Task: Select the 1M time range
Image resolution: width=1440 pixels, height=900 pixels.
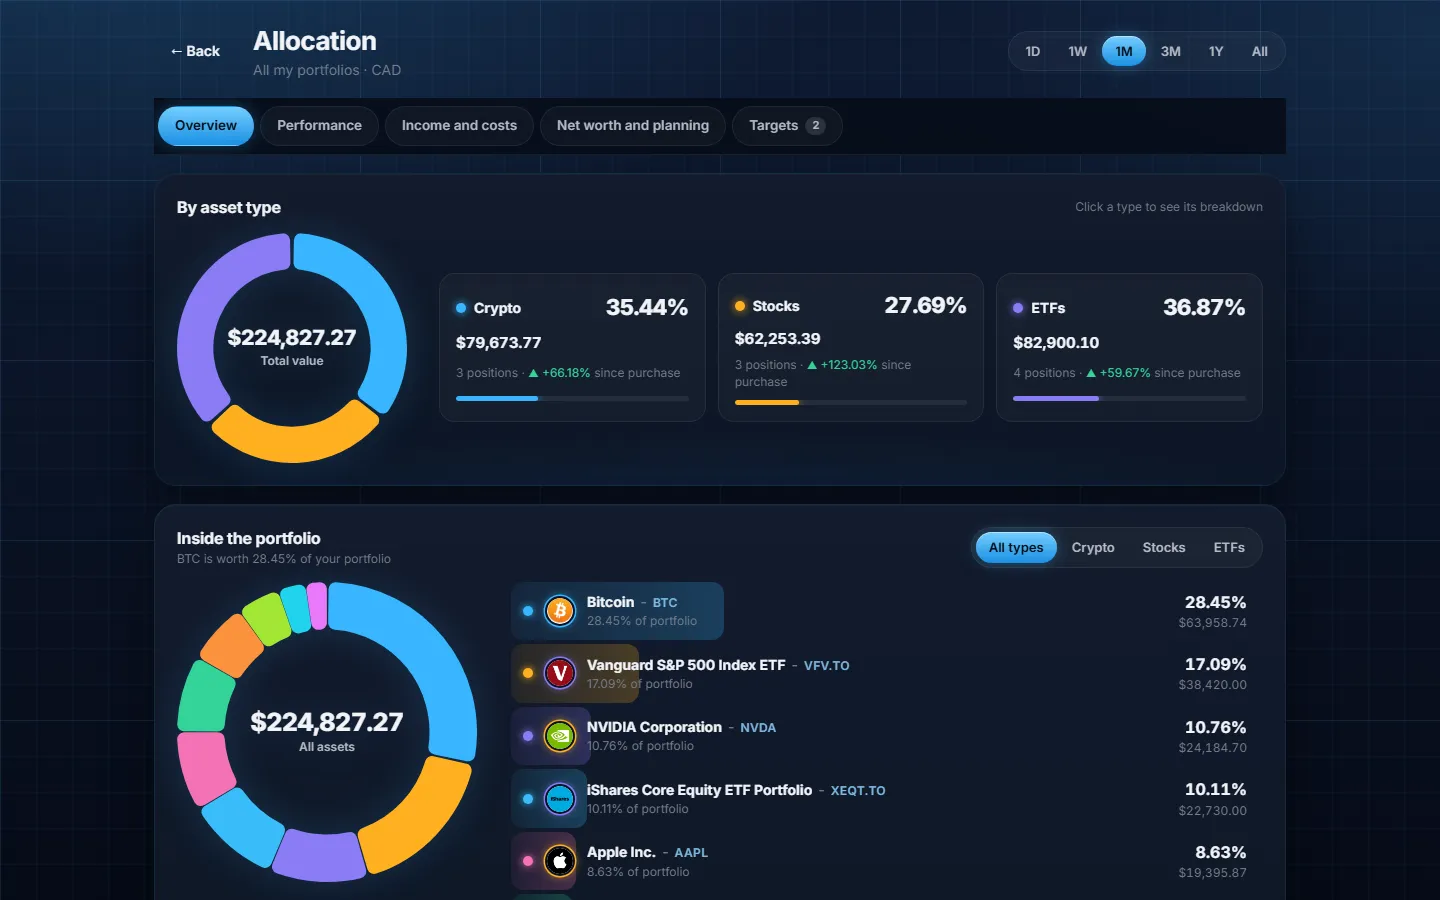Action: point(1124,51)
